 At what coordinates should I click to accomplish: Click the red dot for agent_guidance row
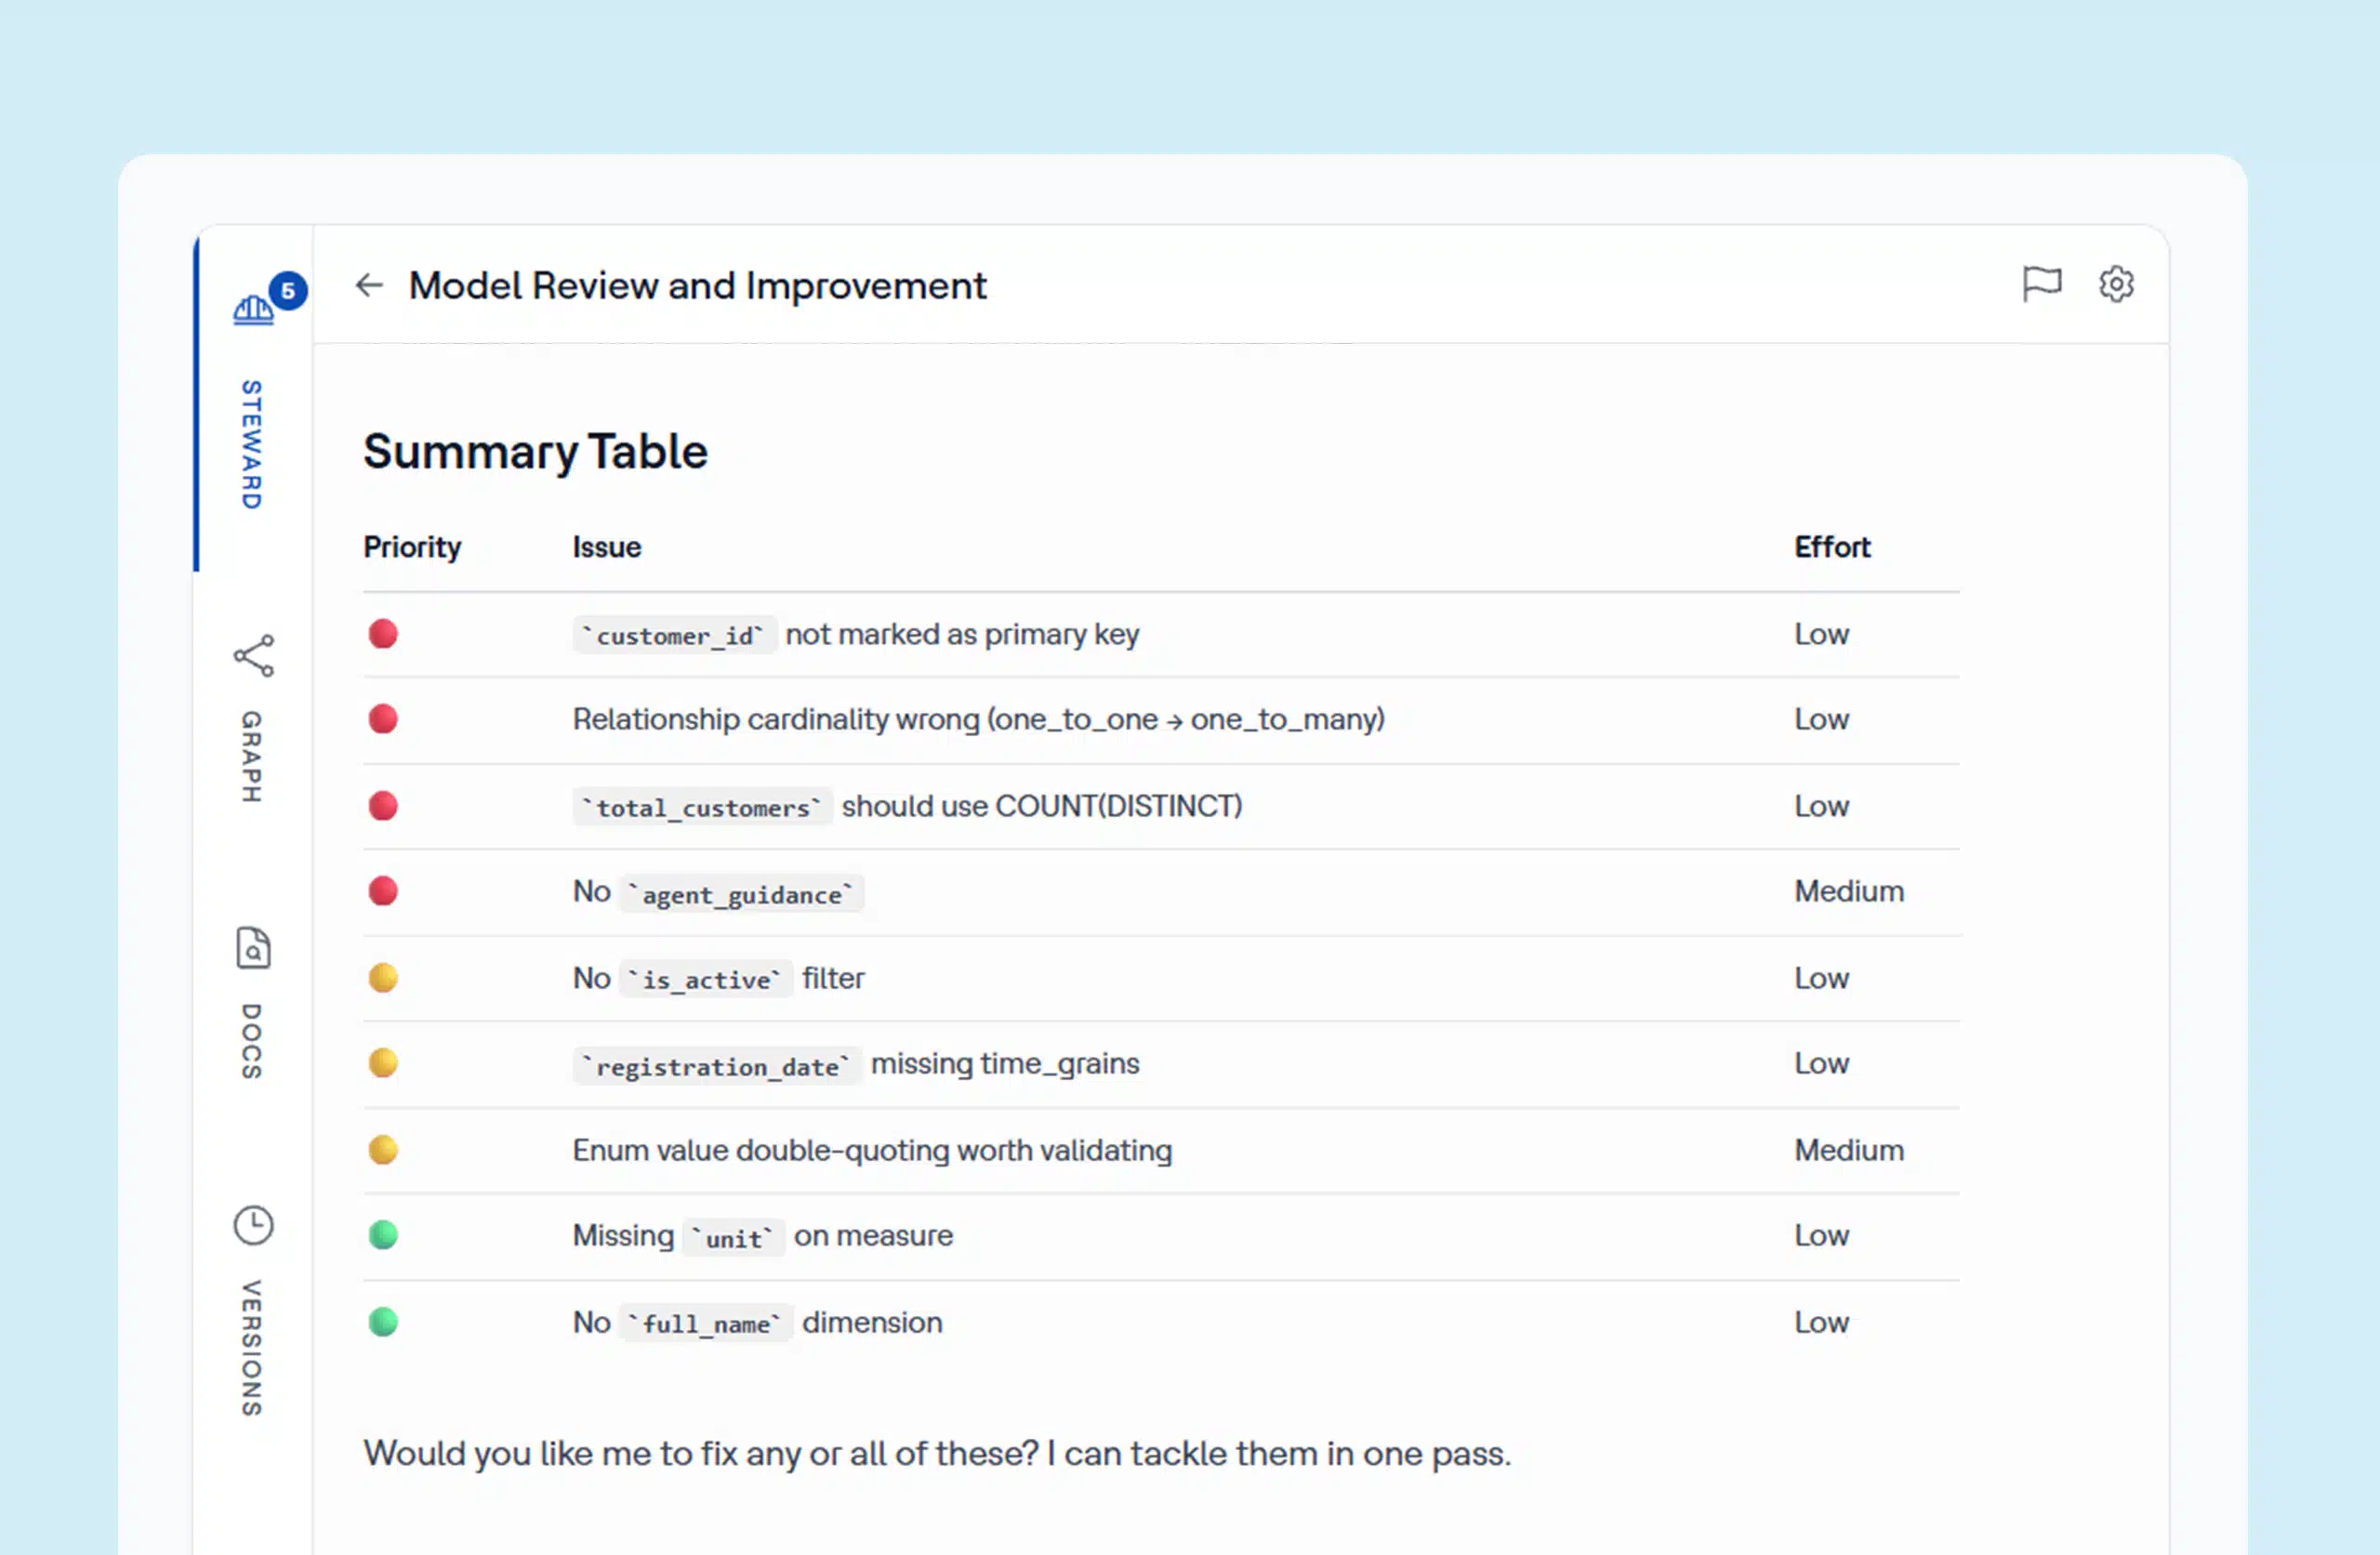[383, 891]
